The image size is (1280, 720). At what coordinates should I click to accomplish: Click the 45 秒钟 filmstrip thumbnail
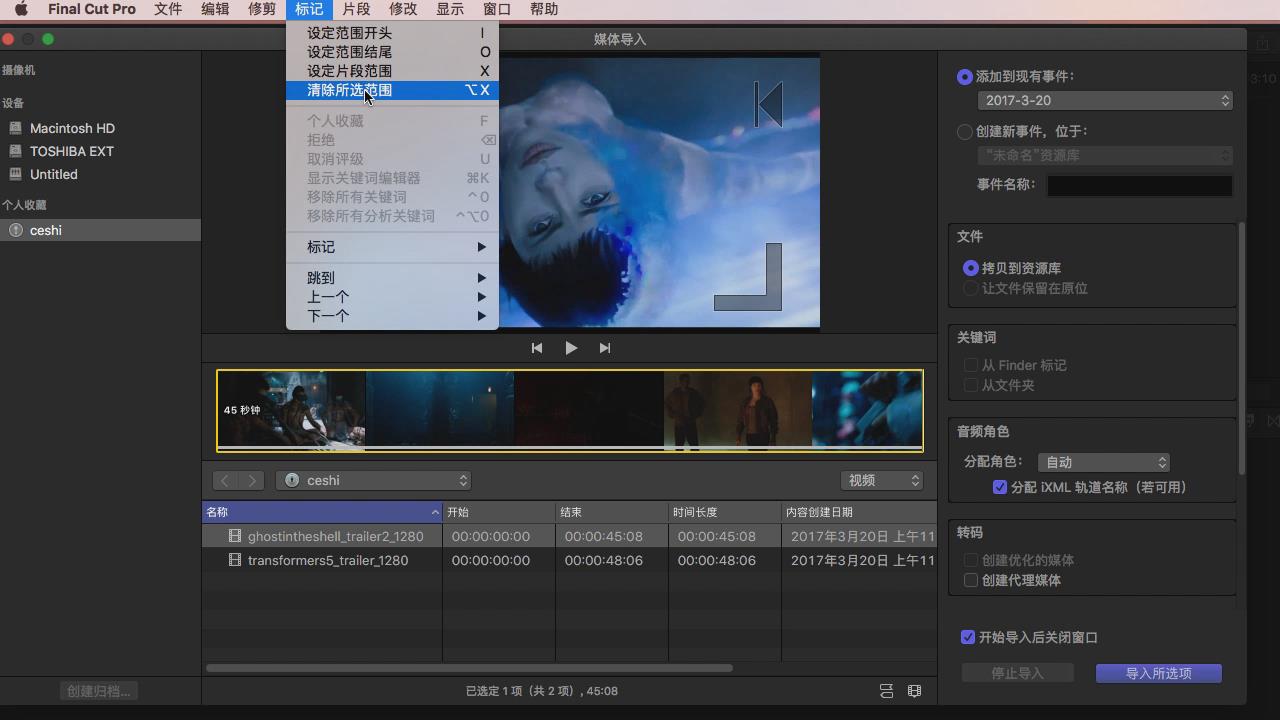pos(291,410)
